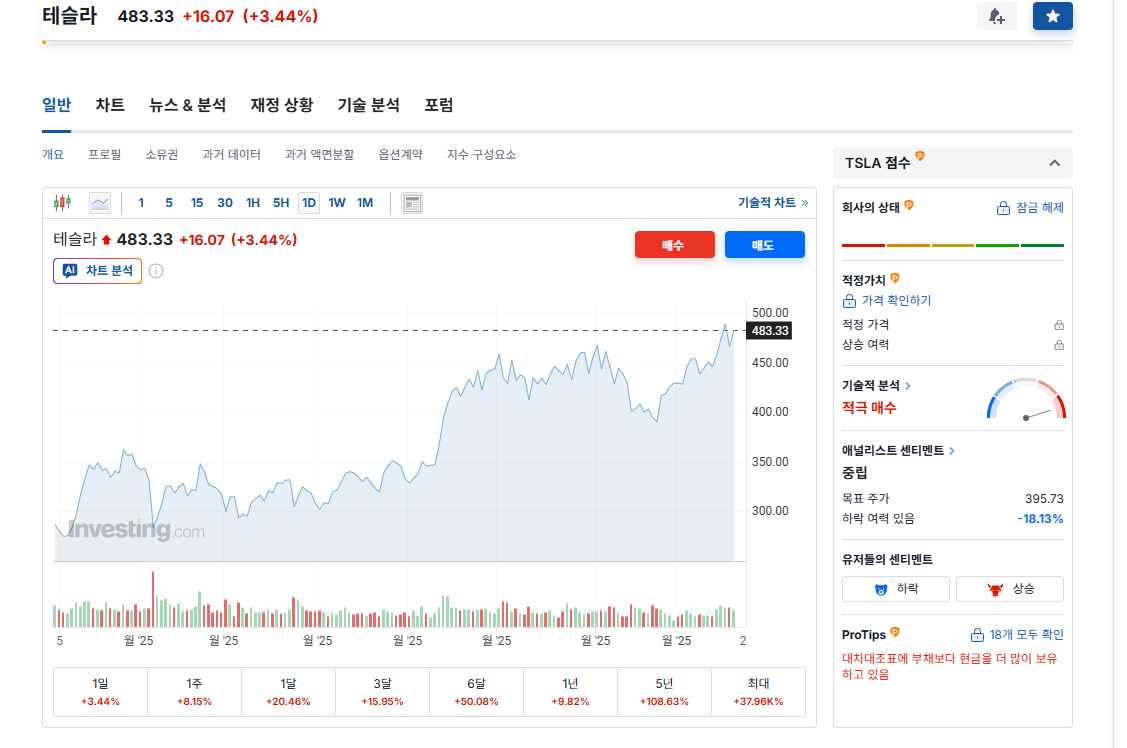1127x748 pixels.
Task: Show the 6달 performance range
Action: [x=477, y=692]
